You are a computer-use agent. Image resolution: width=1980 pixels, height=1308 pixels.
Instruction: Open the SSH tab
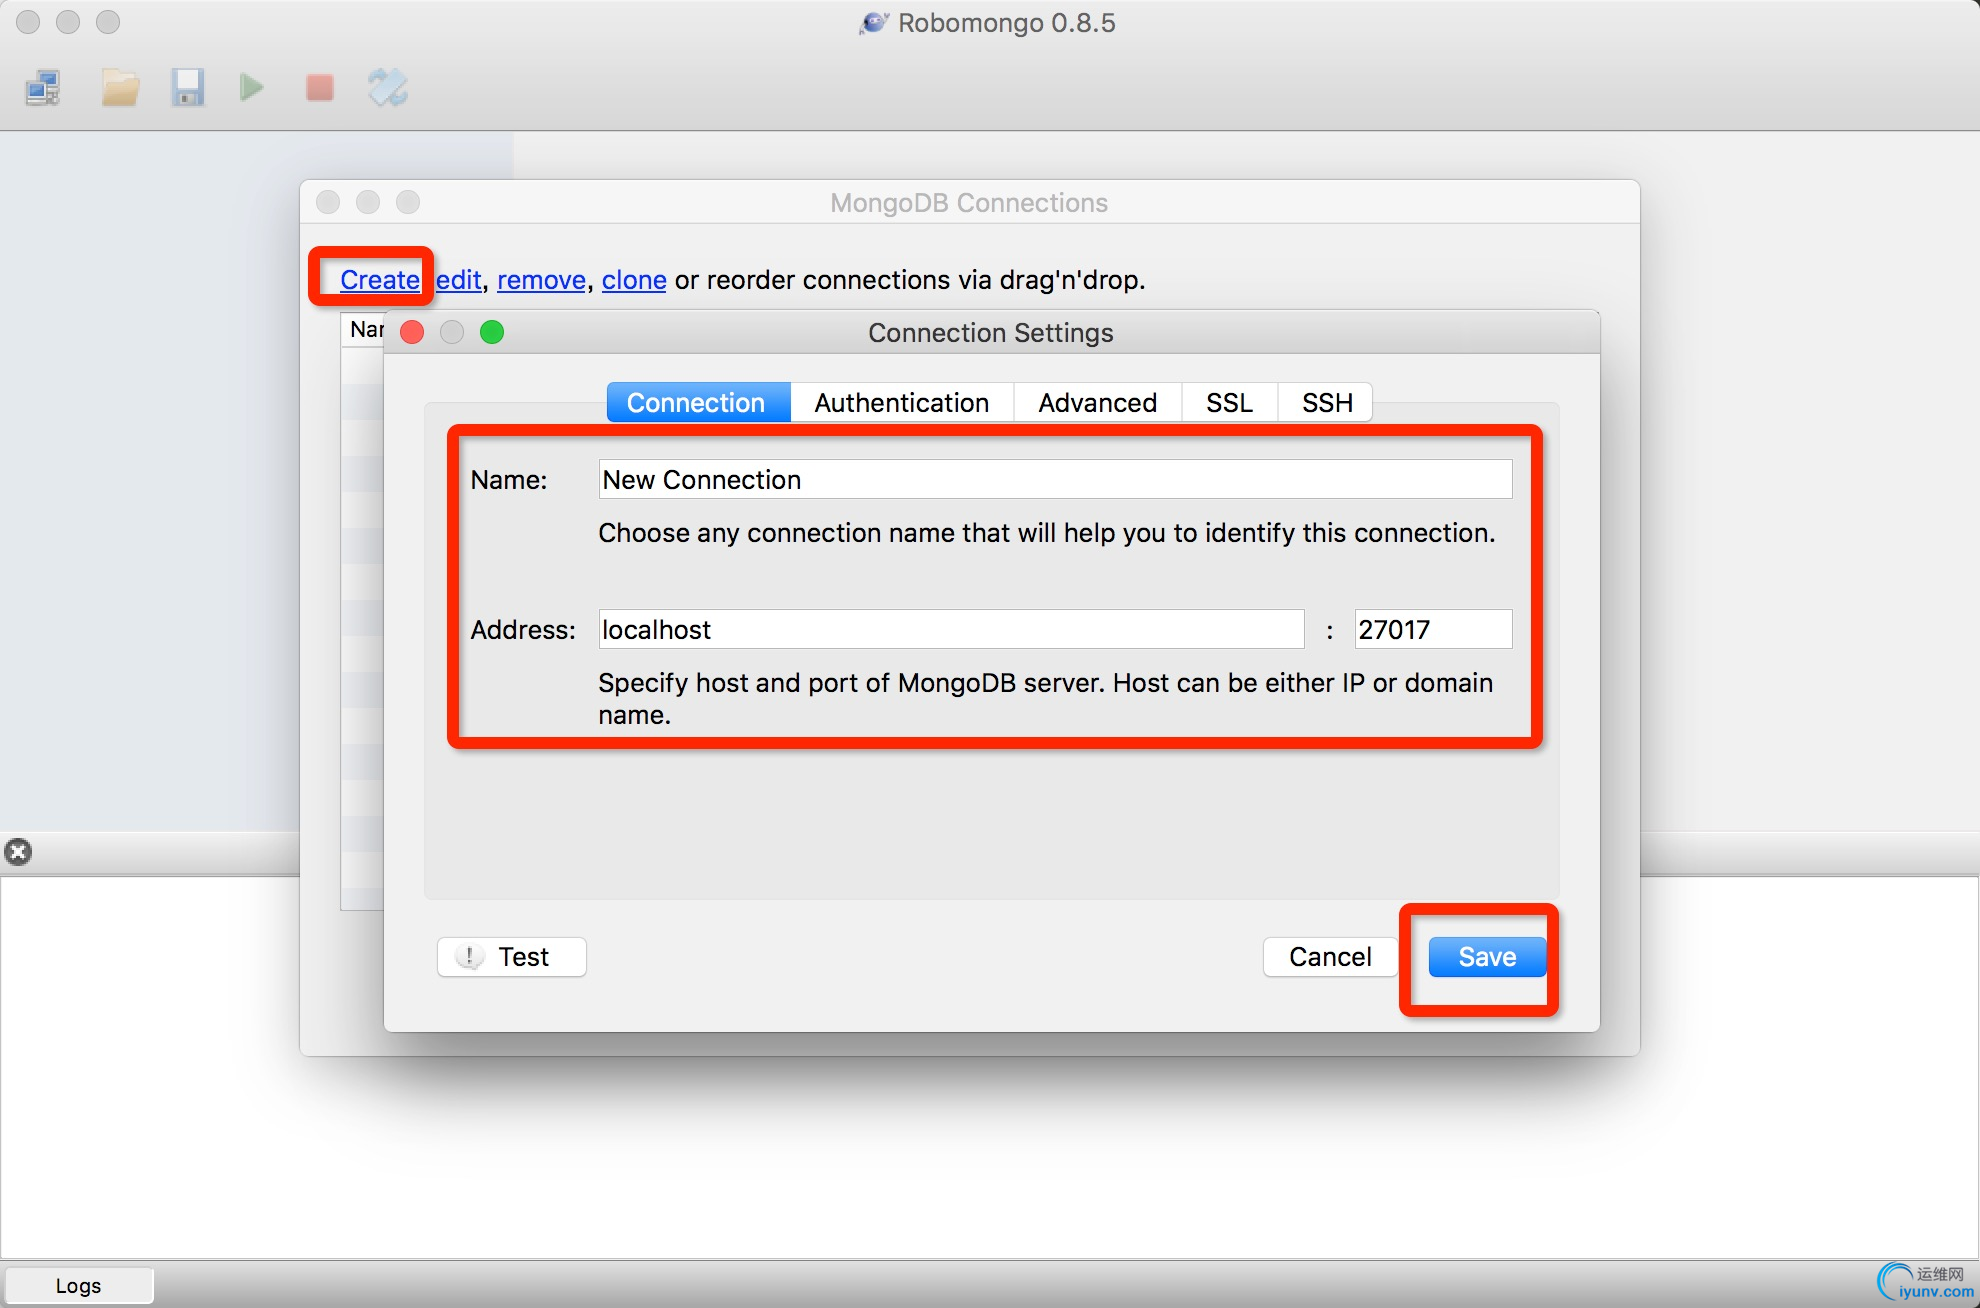click(x=1326, y=402)
